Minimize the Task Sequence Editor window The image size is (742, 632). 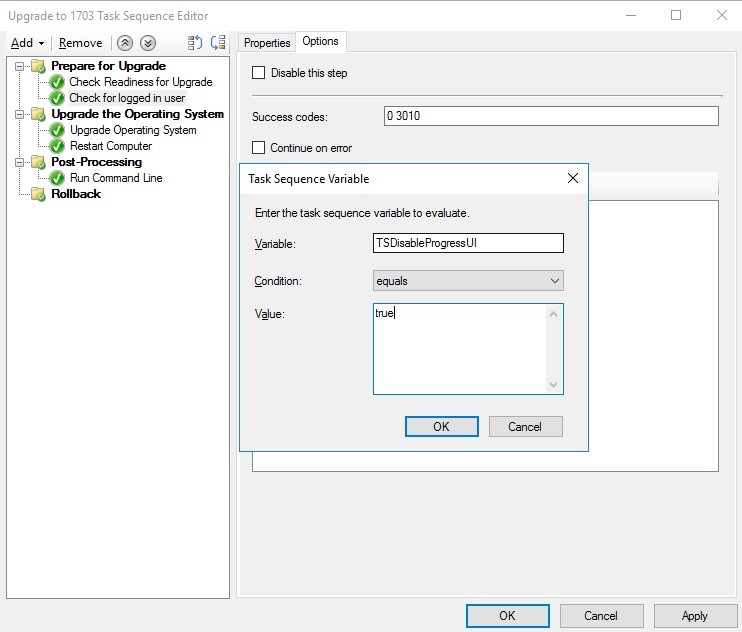pos(631,16)
